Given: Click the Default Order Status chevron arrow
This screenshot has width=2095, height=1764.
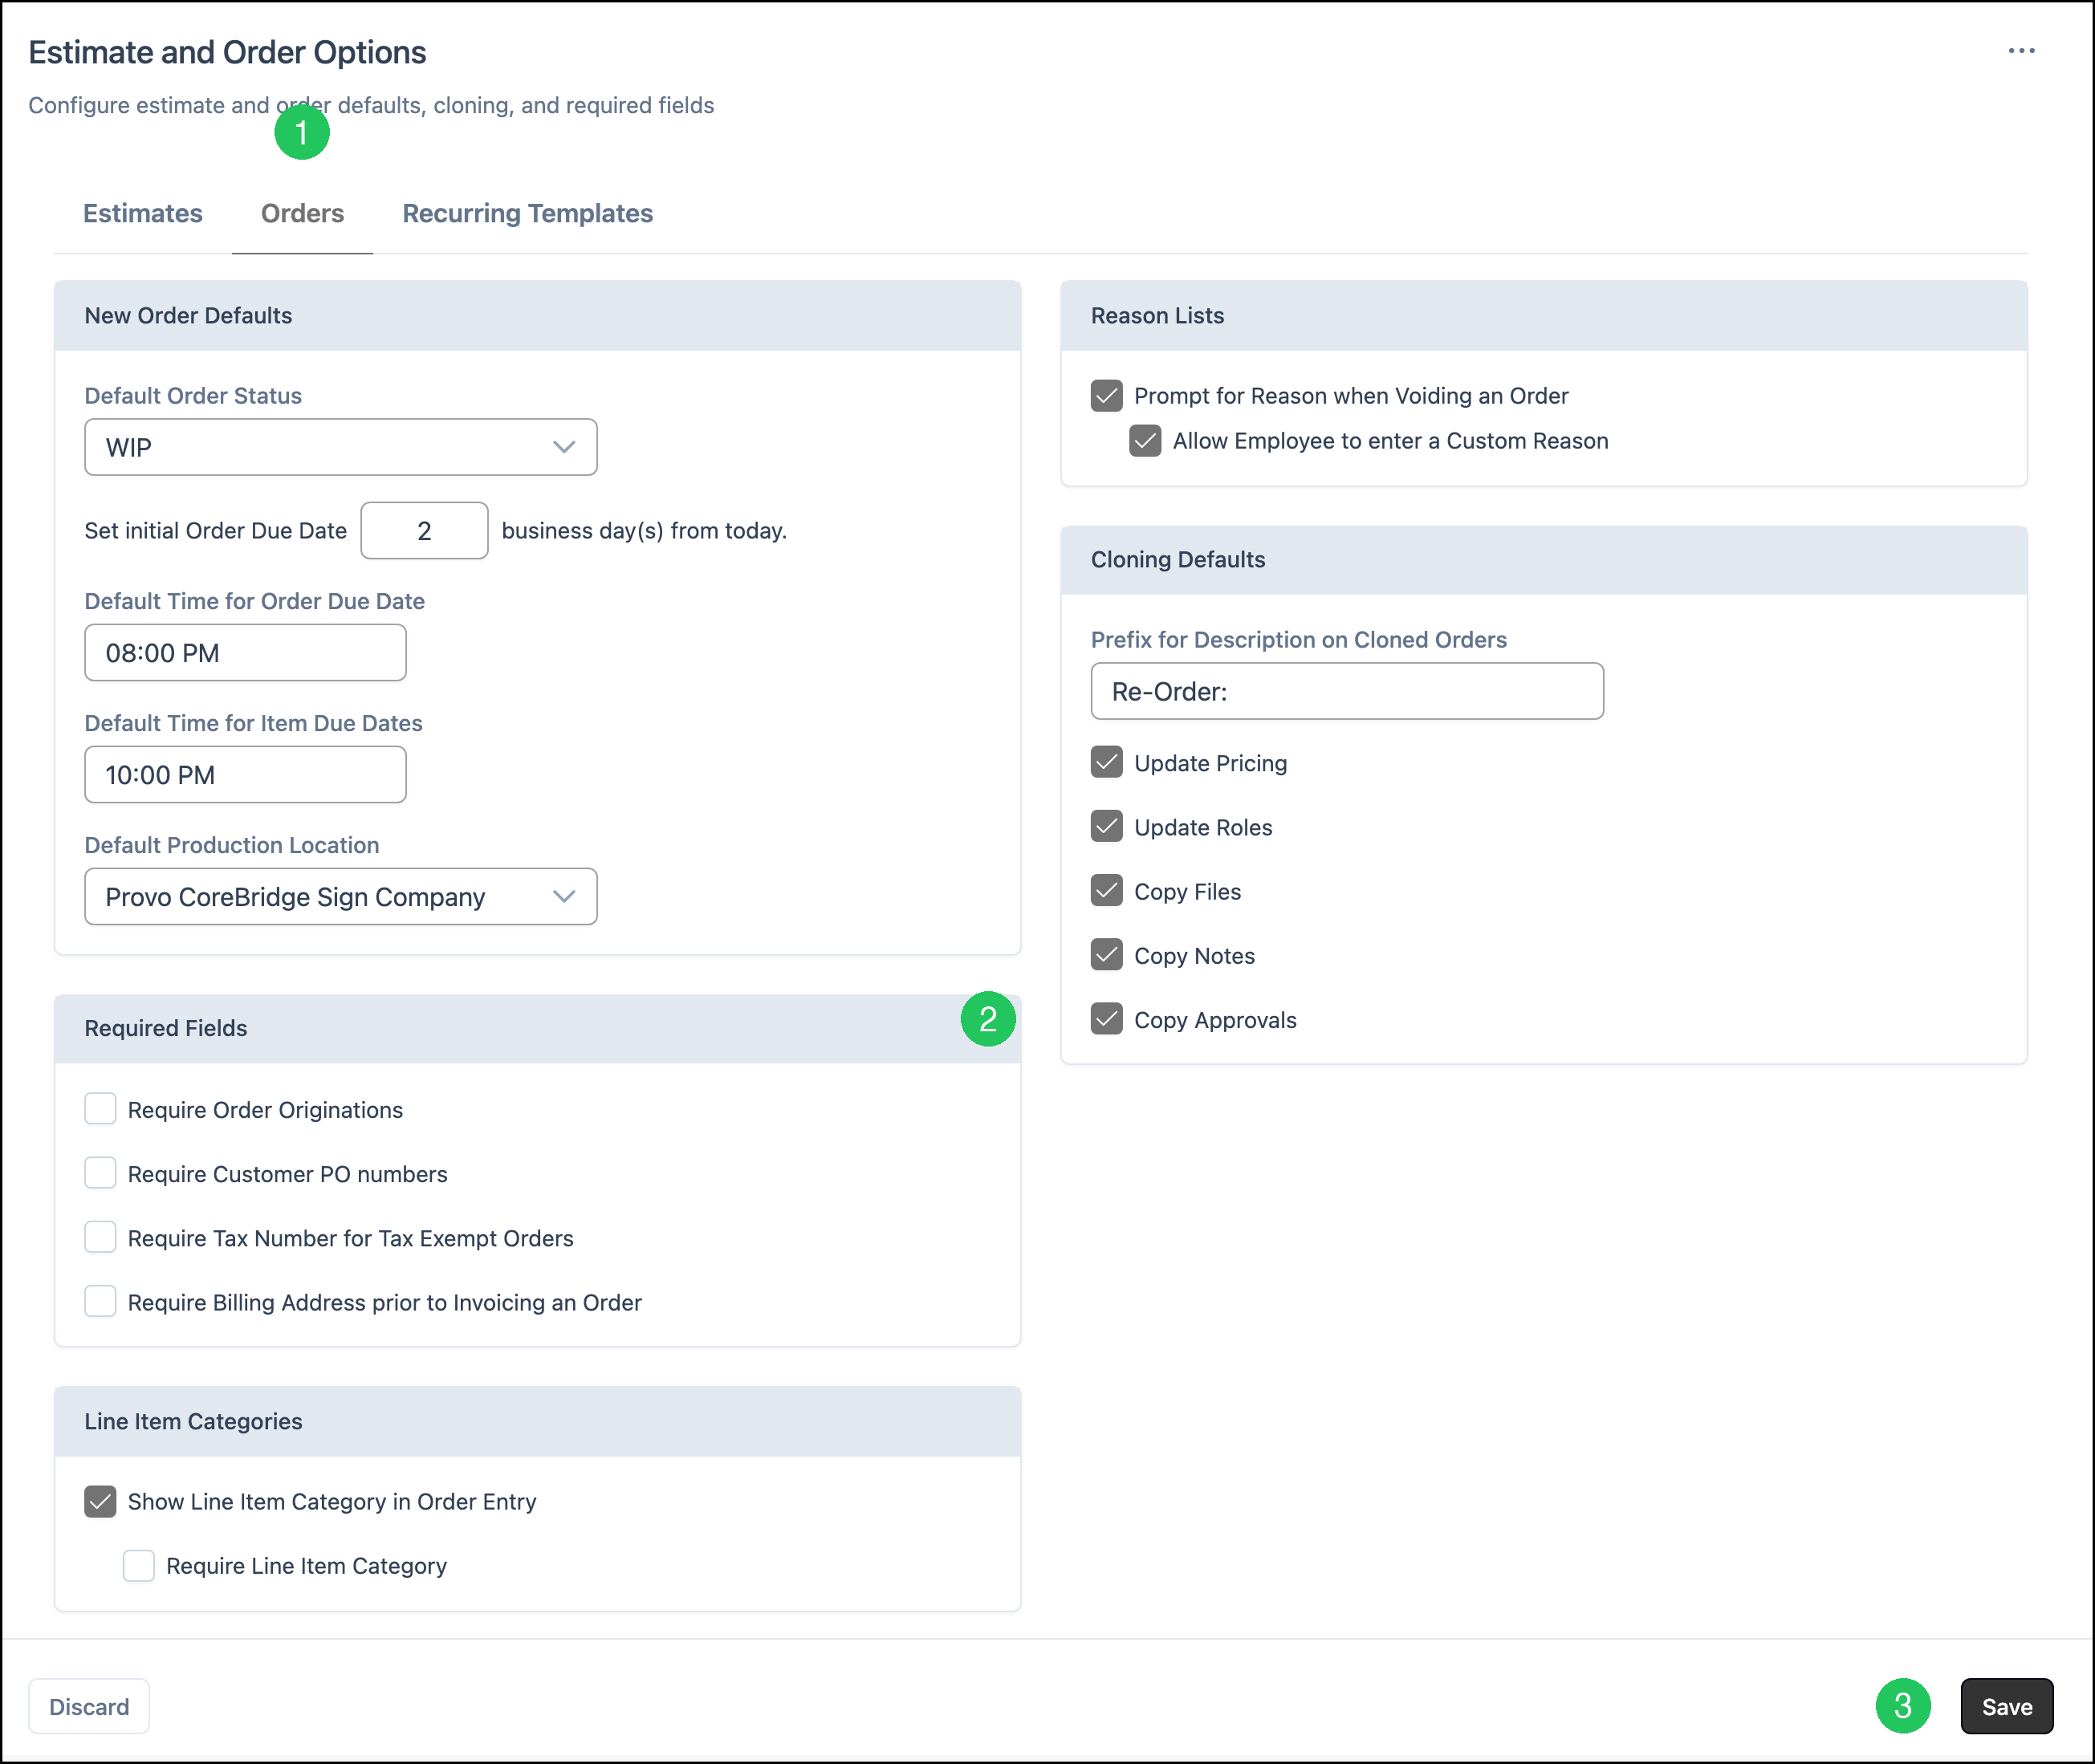Looking at the screenshot, I should [564, 447].
